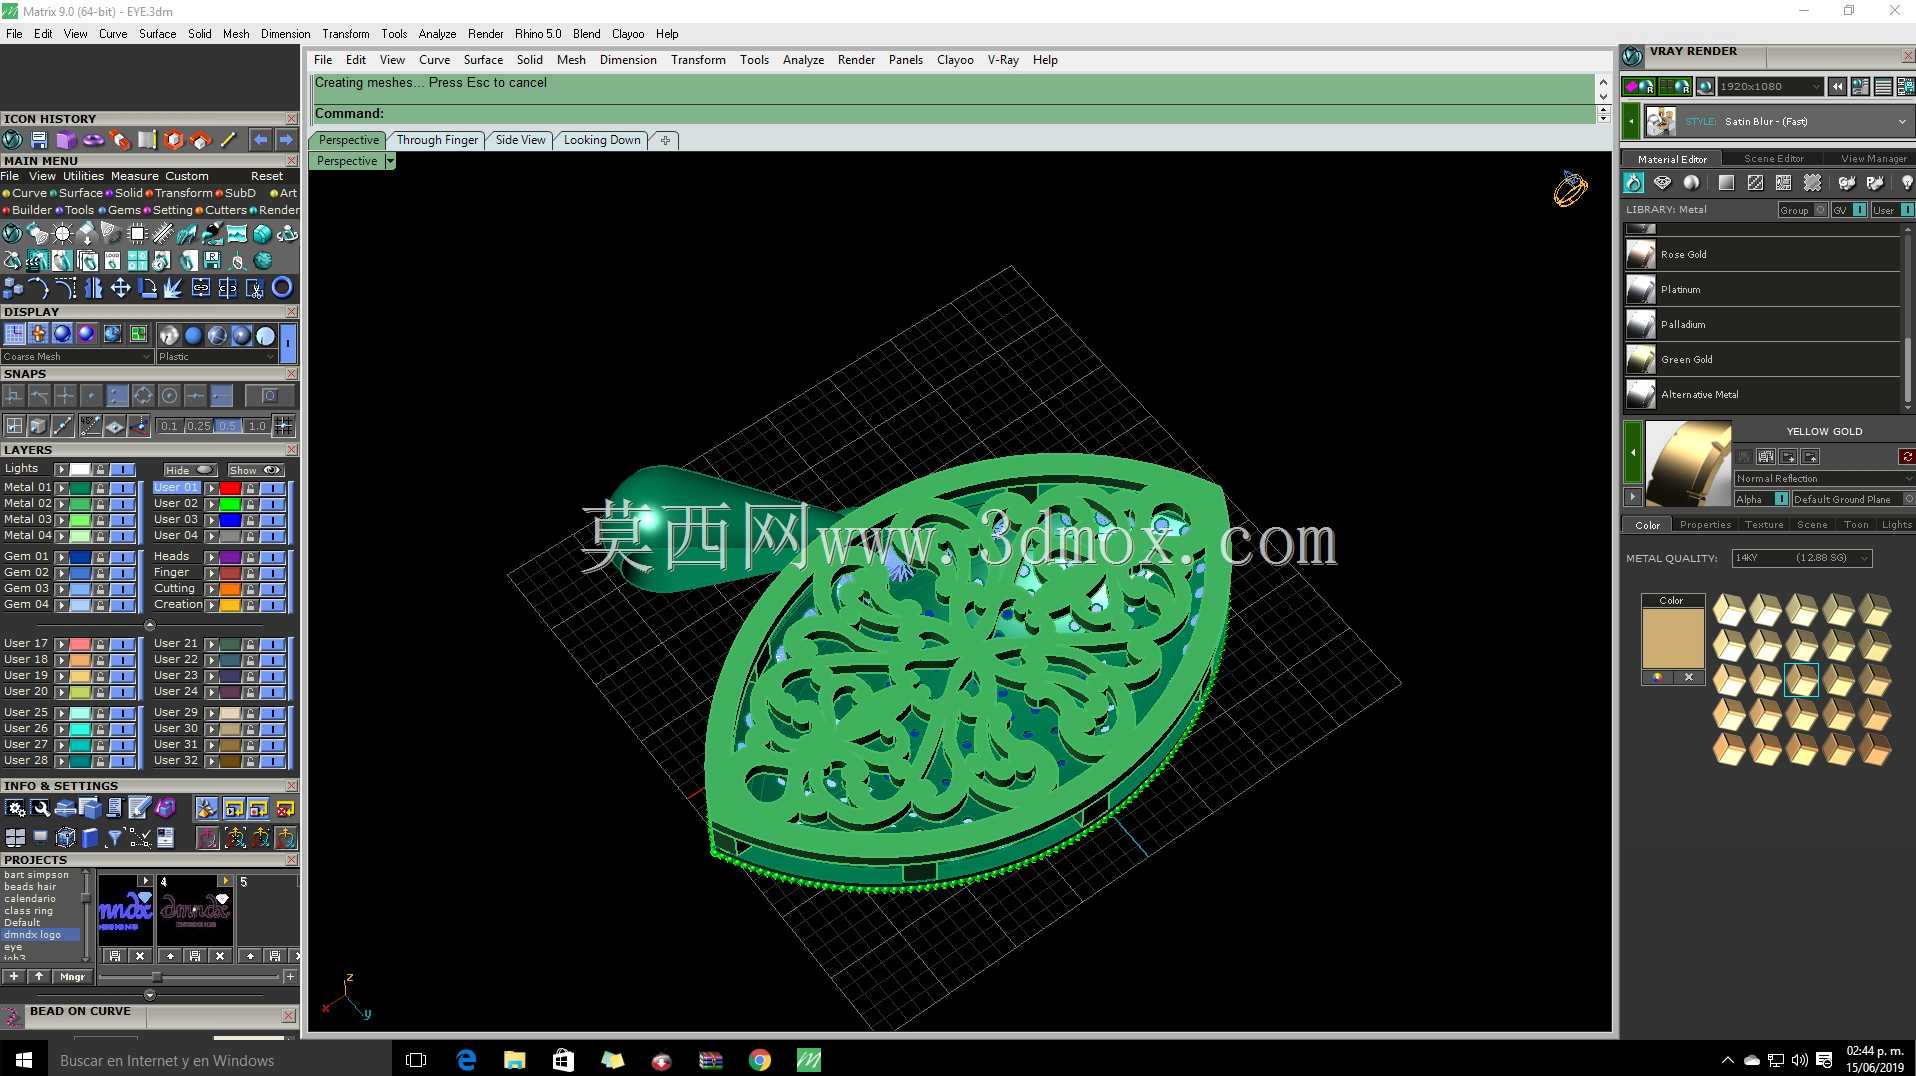
Task: Click the selection filter funnel icon
Action: [x=114, y=837]
